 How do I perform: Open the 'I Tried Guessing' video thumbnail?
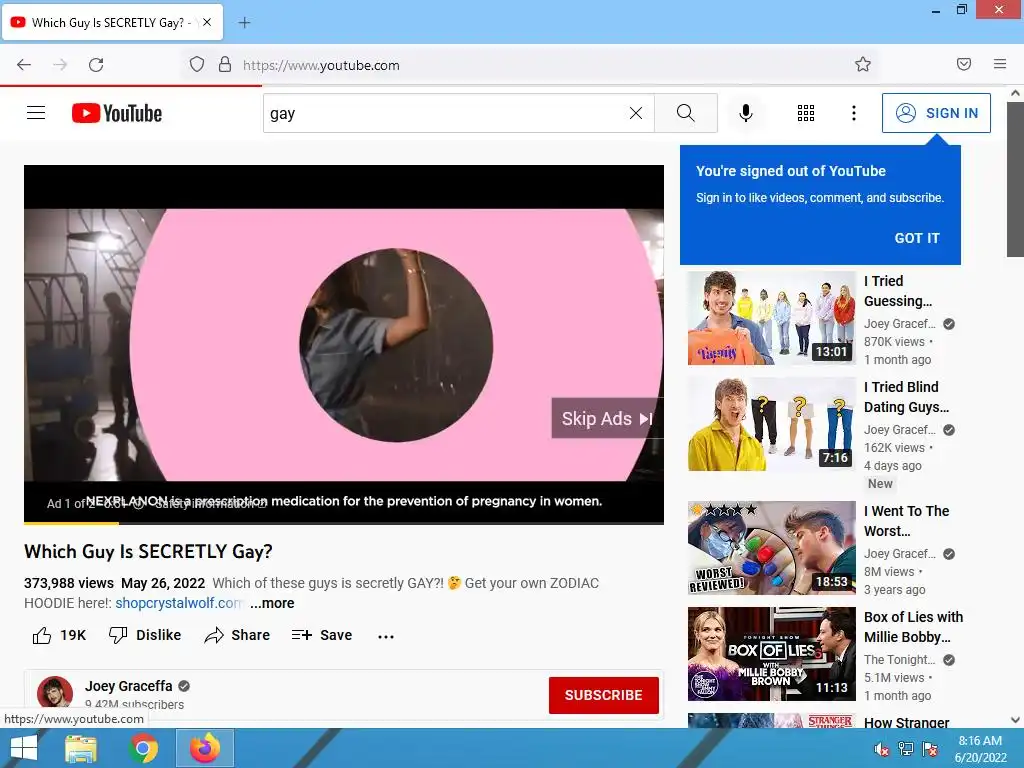pos(771,318)
